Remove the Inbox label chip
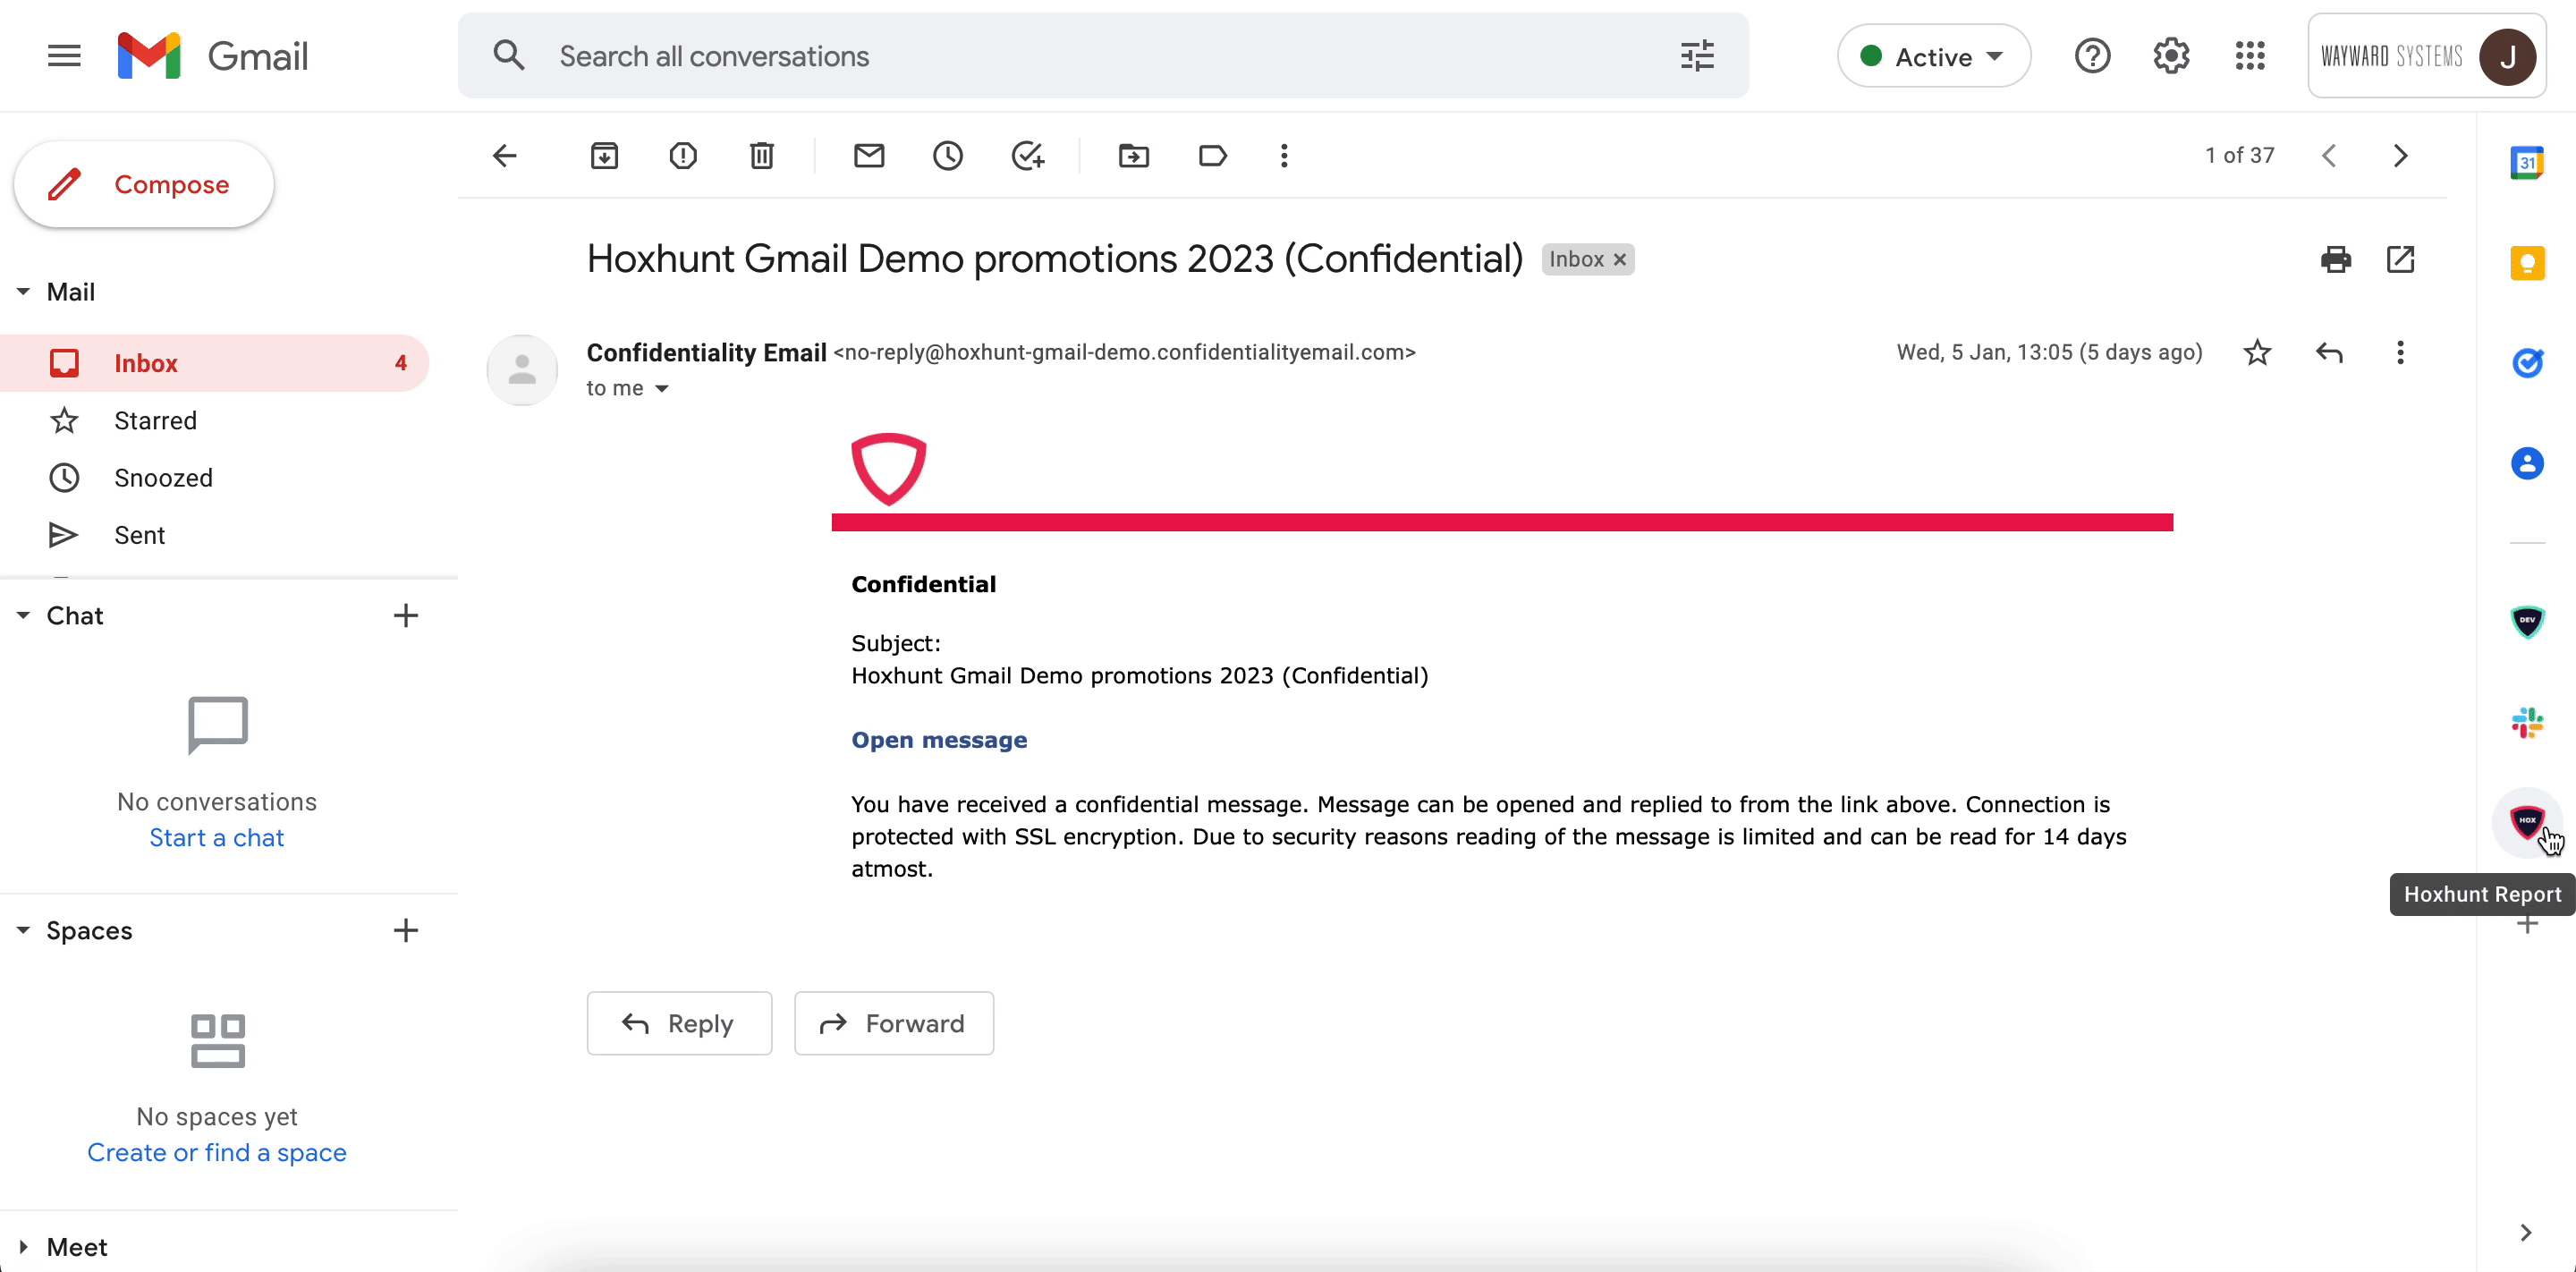 1620,260
